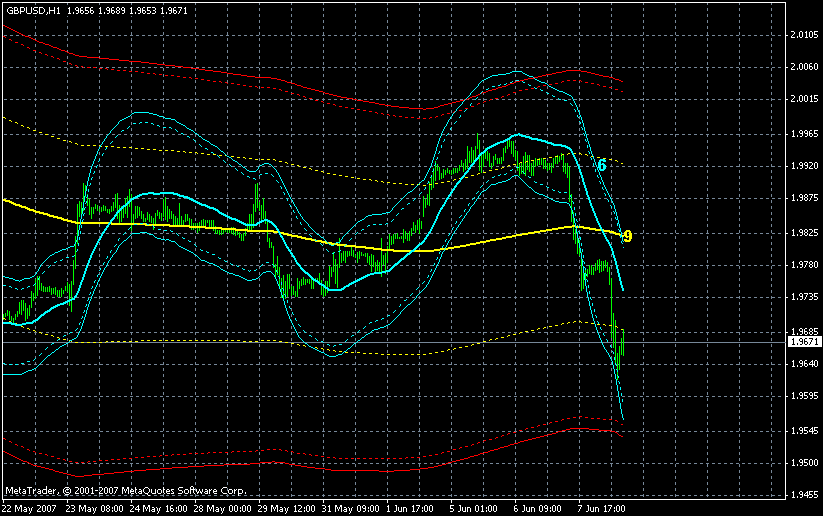Click the 22 May 2007 date label

point(29,509)
